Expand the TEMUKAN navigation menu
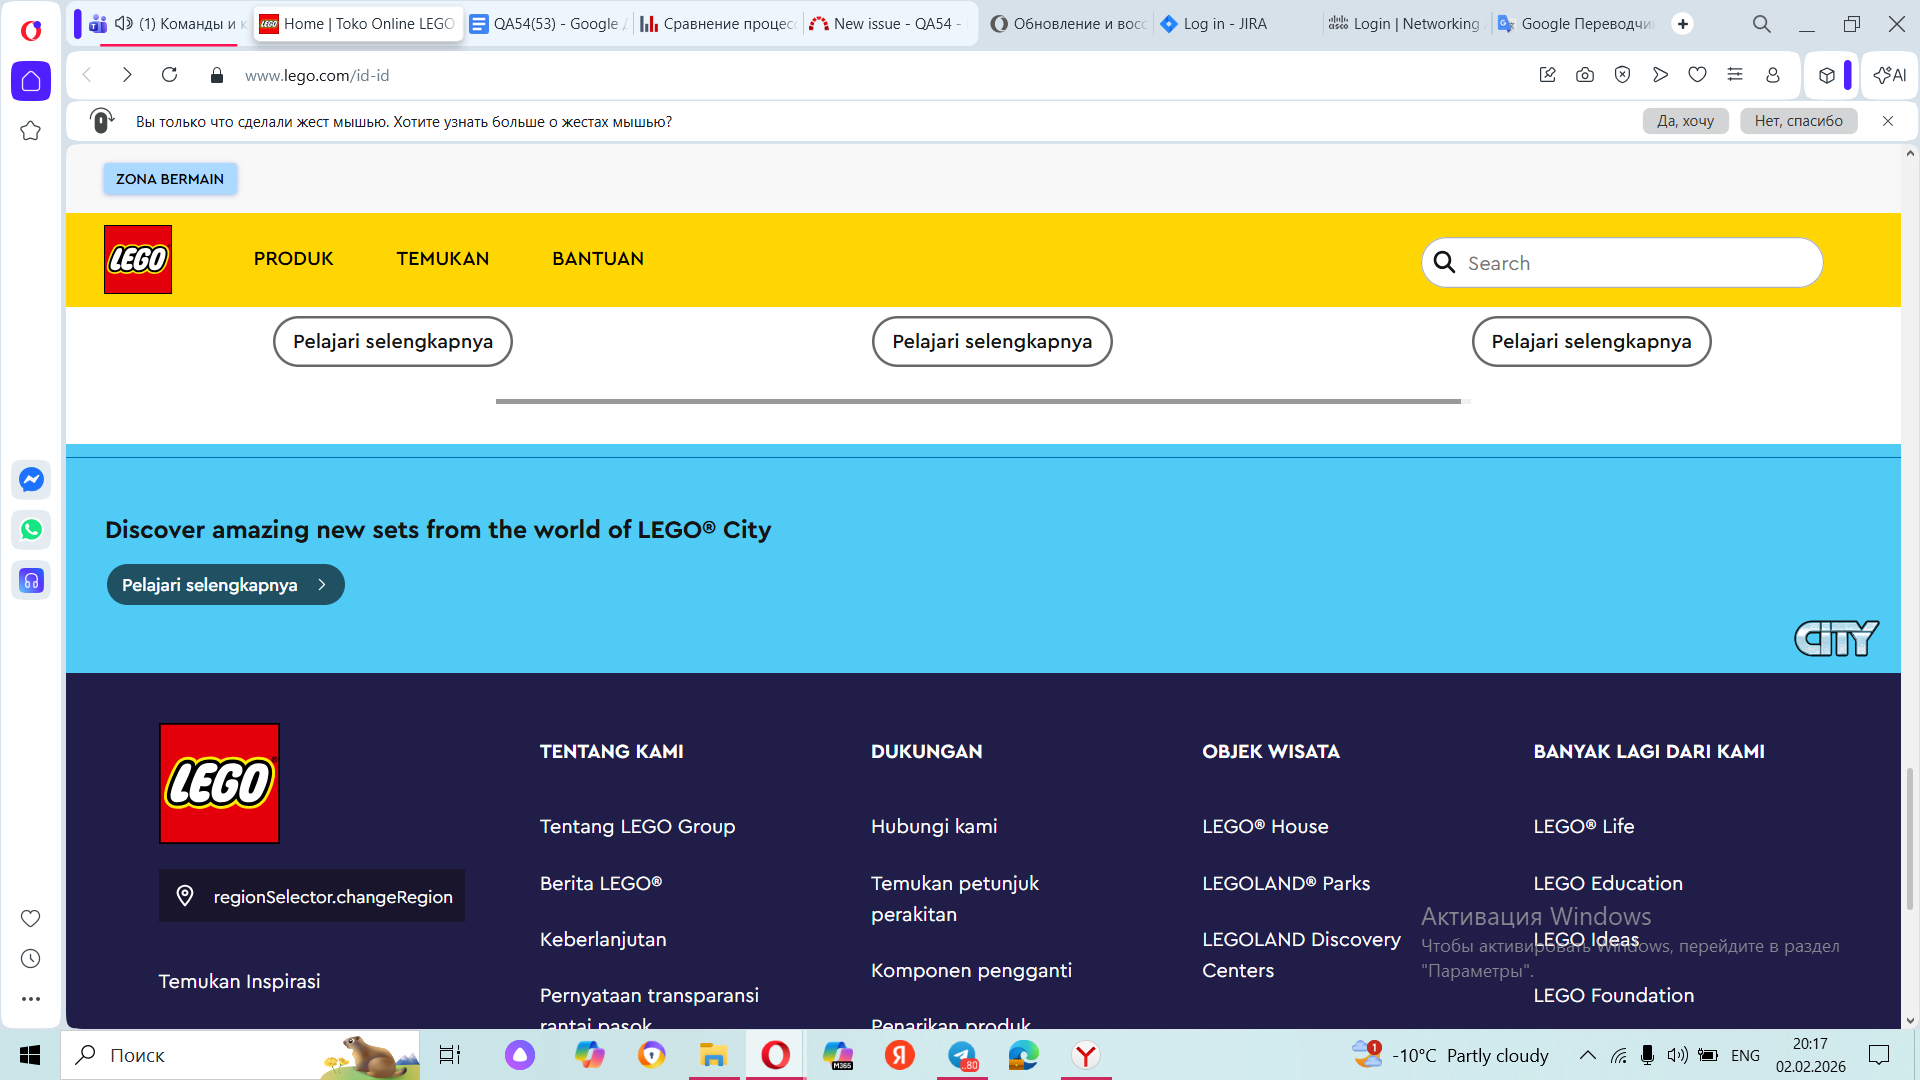This screenshot has width=1920, height=1080. (x=442, y=259)
